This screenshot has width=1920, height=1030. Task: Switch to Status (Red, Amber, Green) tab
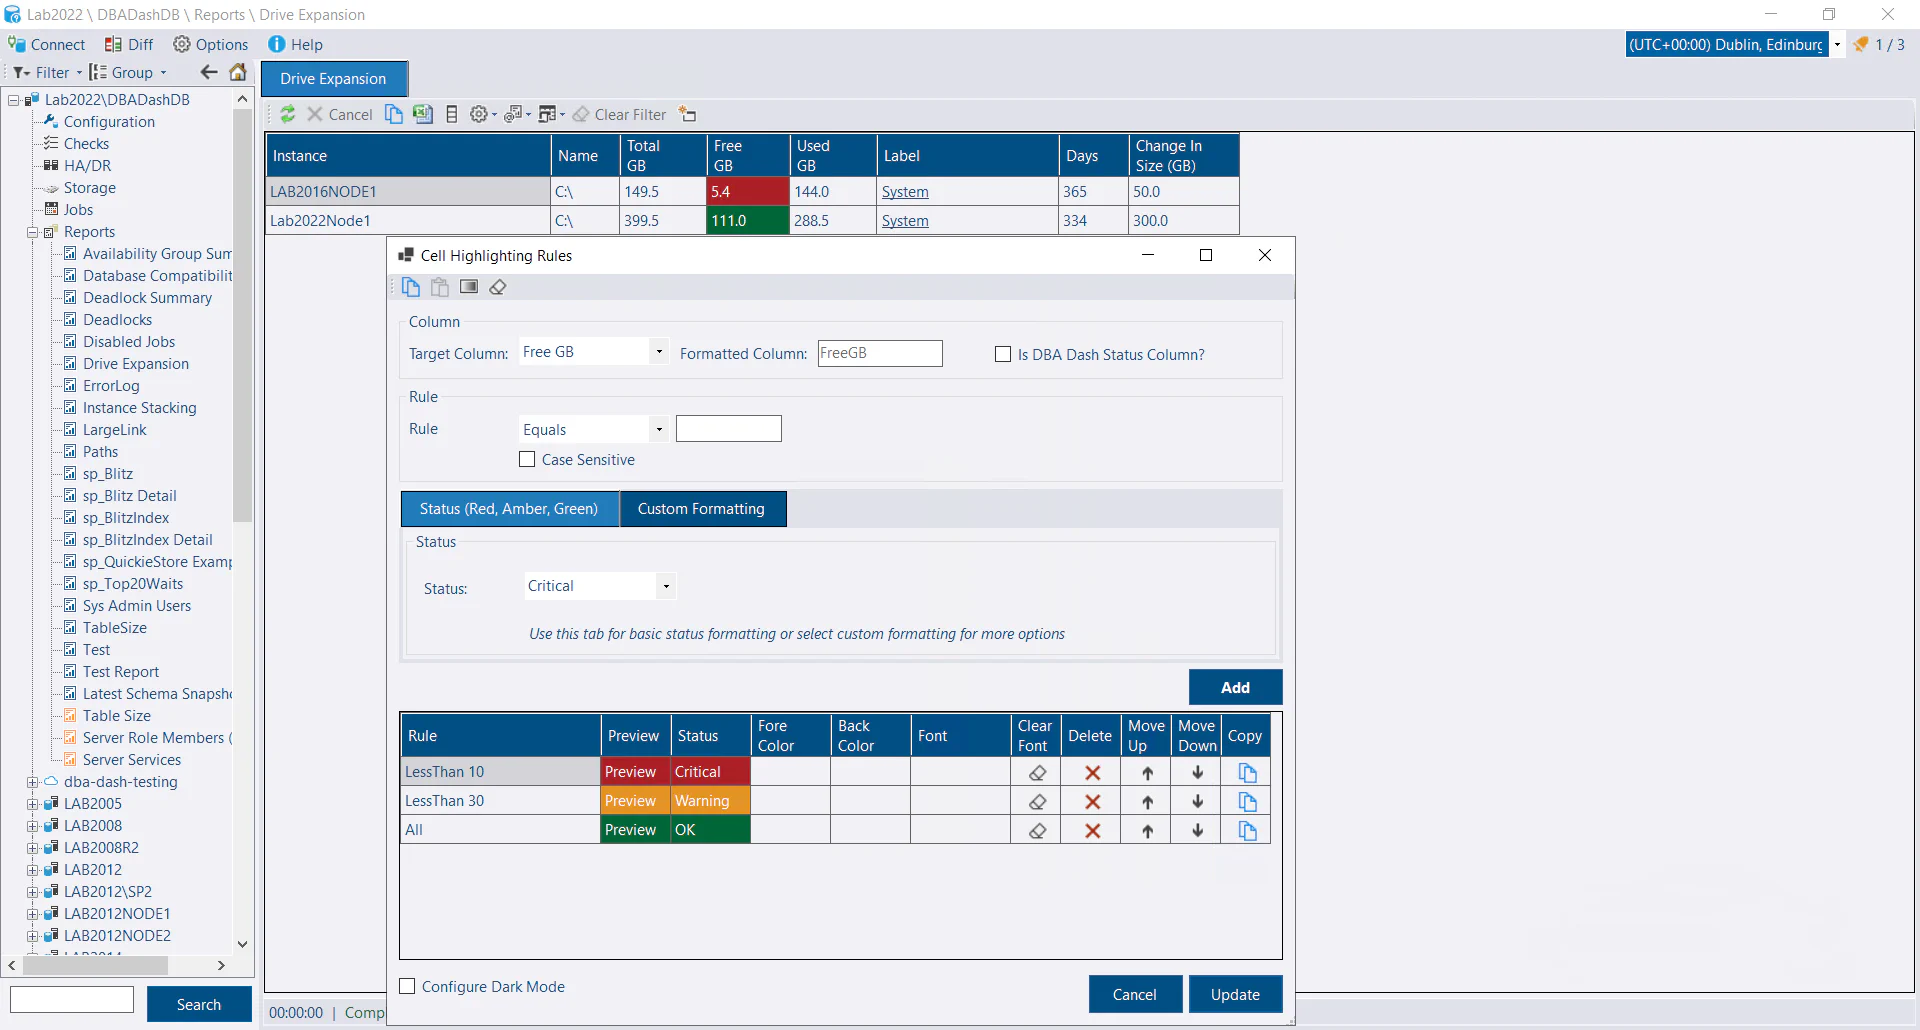coord(509,509)
